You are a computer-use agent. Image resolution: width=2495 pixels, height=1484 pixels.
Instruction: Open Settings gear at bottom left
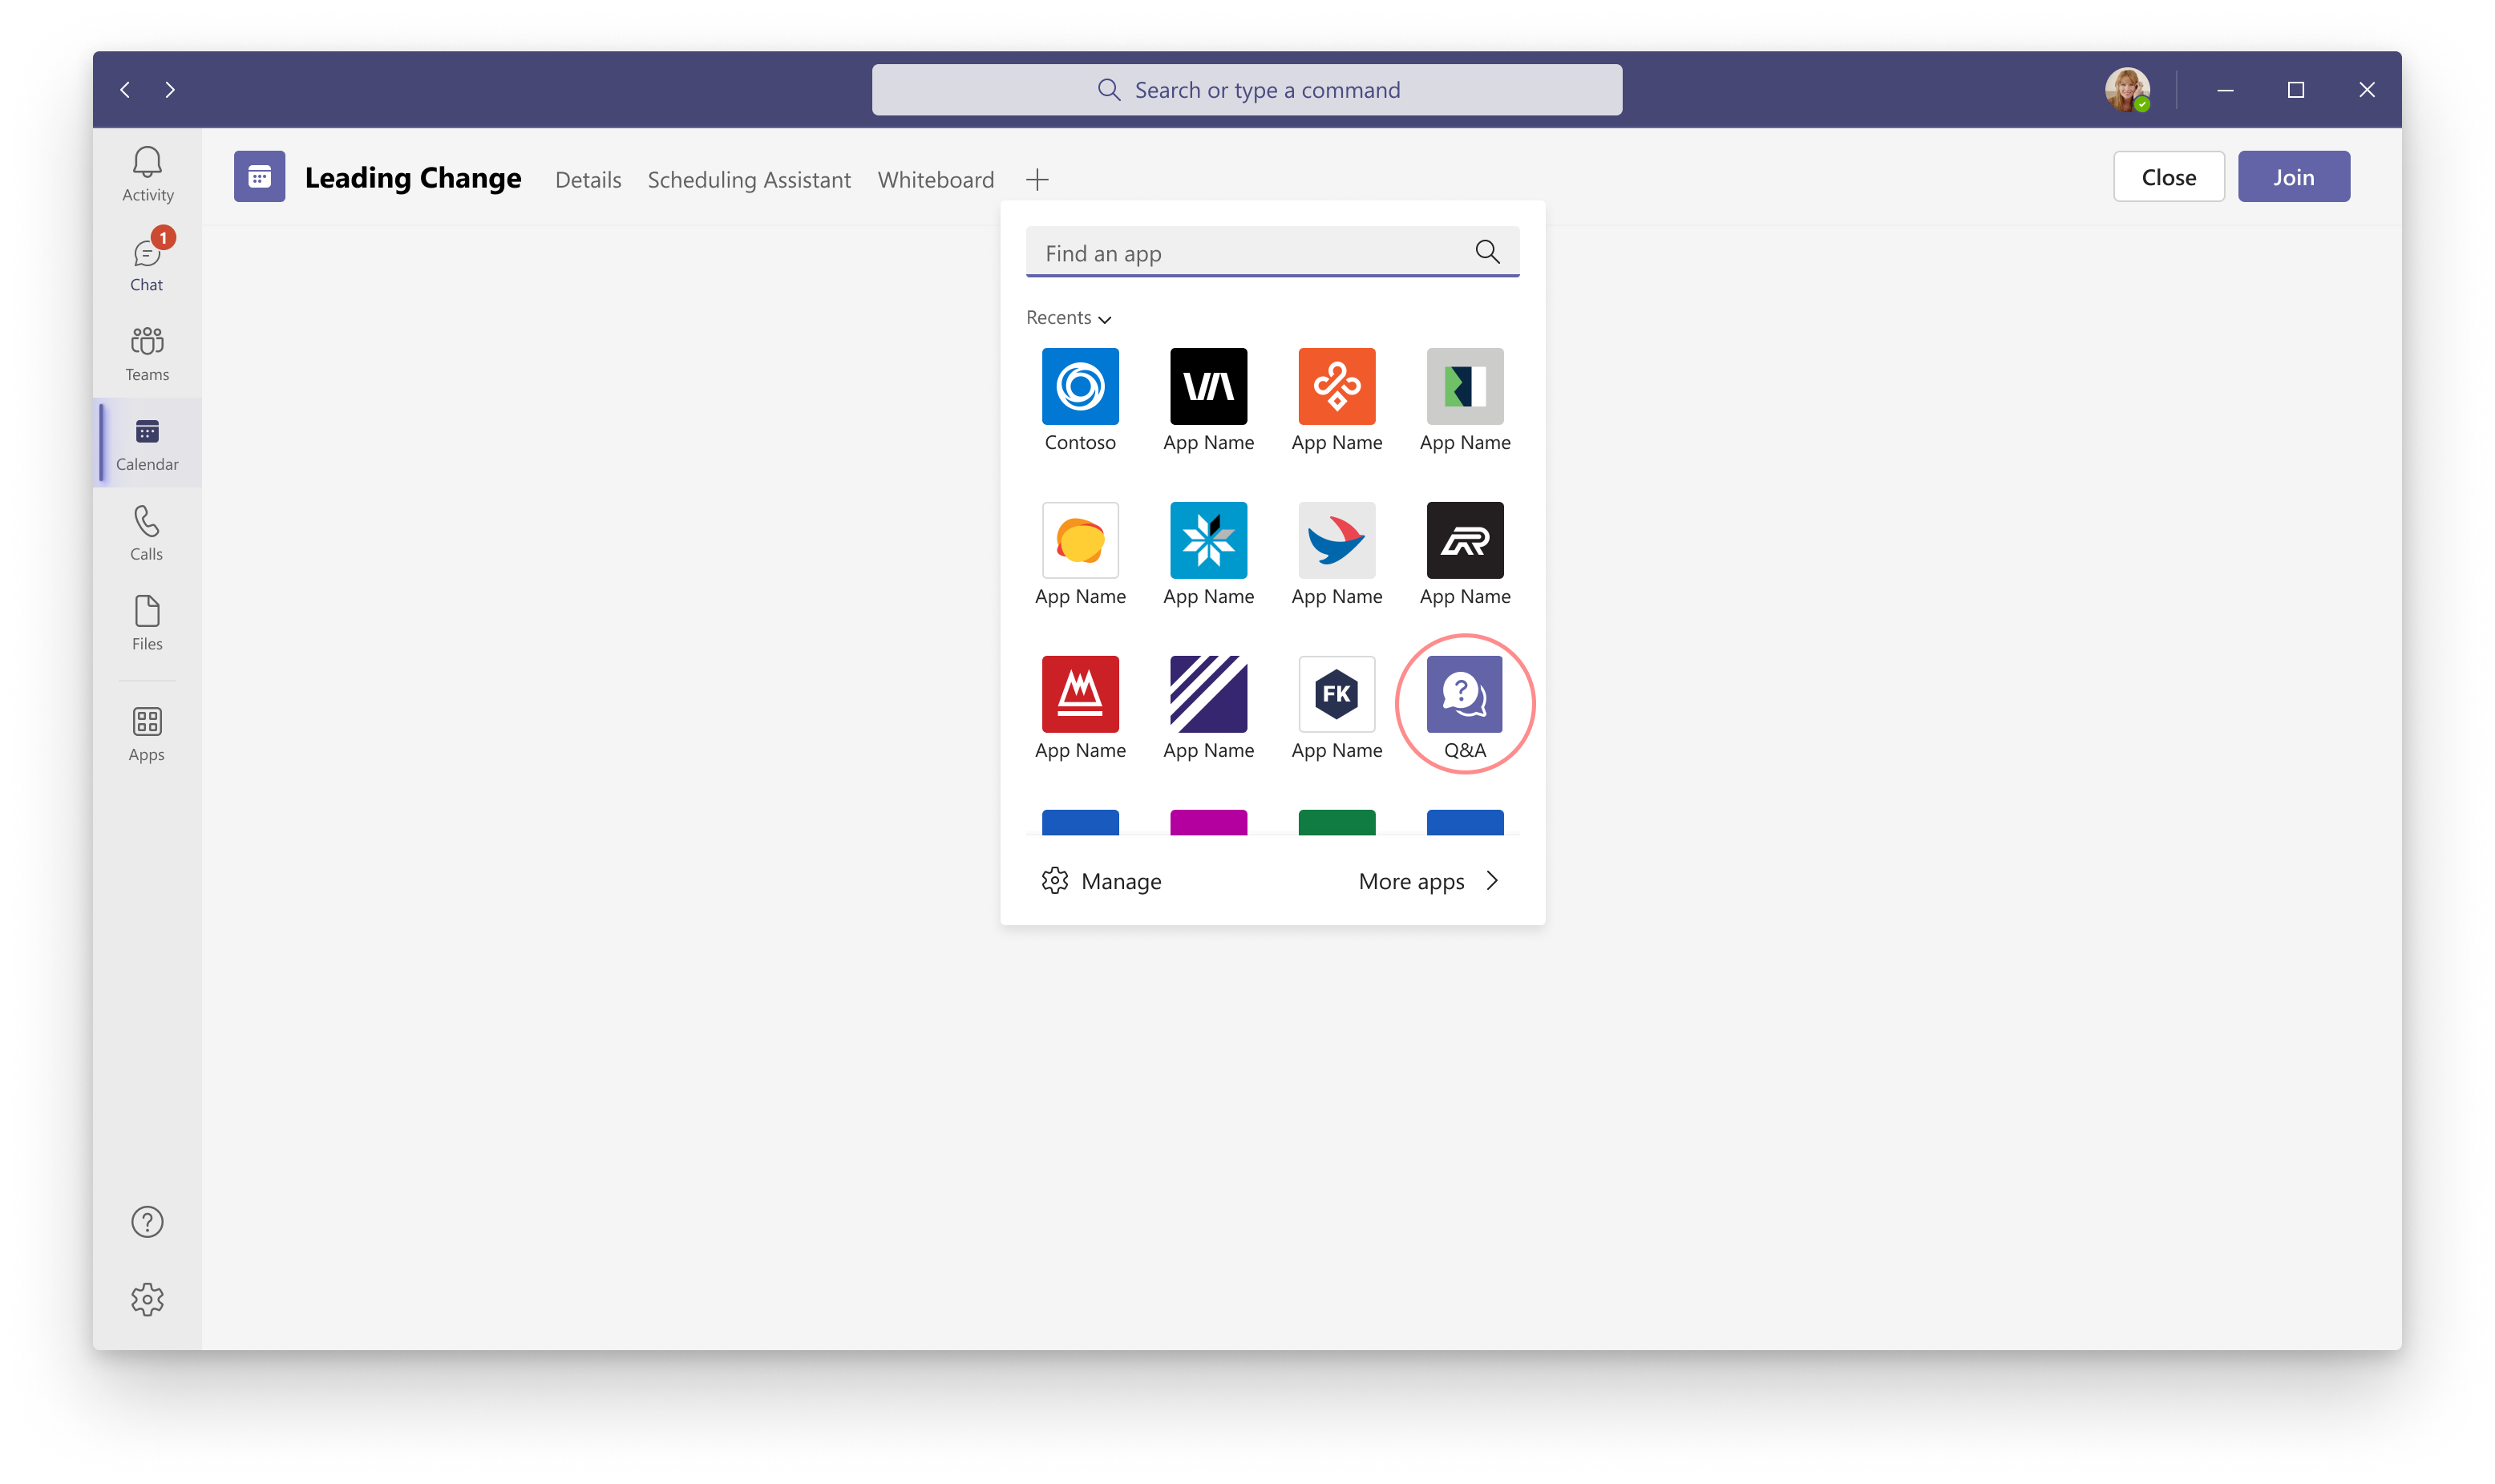(147, 1299)
